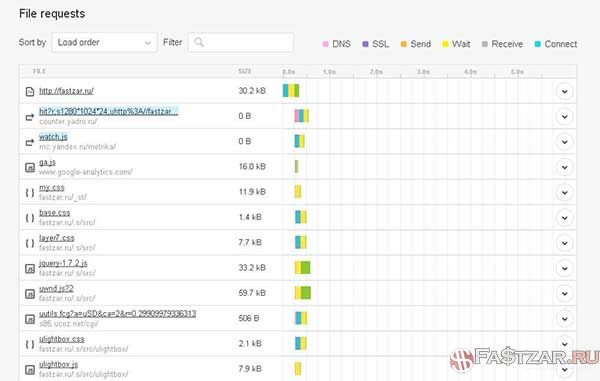Click the 506 B size value
Screen dimensions: 600x381
click(249, 318)
